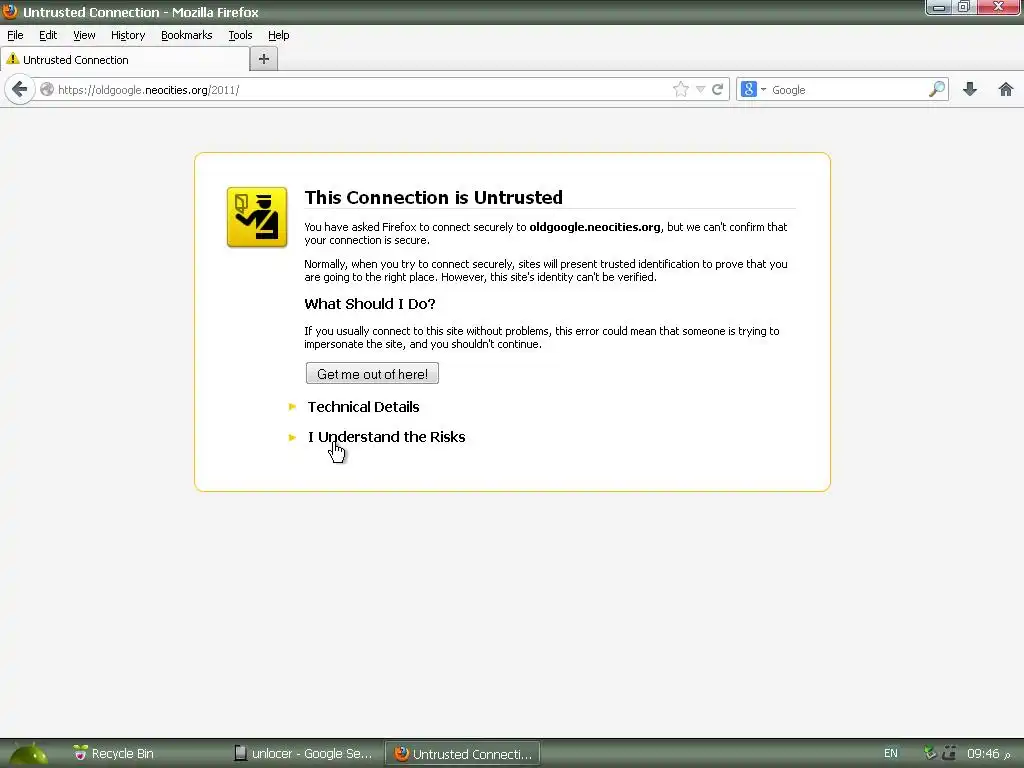Open the History menu

[x=128, y=35]
